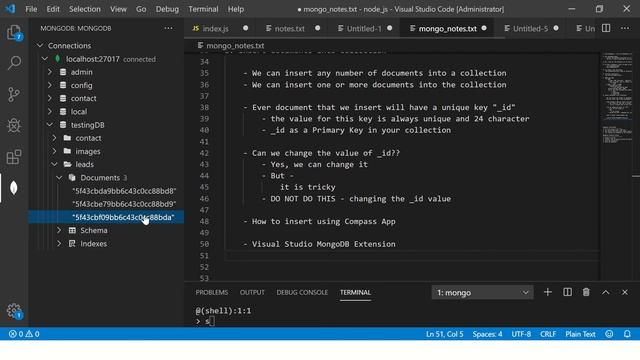
Task: Click the Documents stack icon
Action: 72,178
